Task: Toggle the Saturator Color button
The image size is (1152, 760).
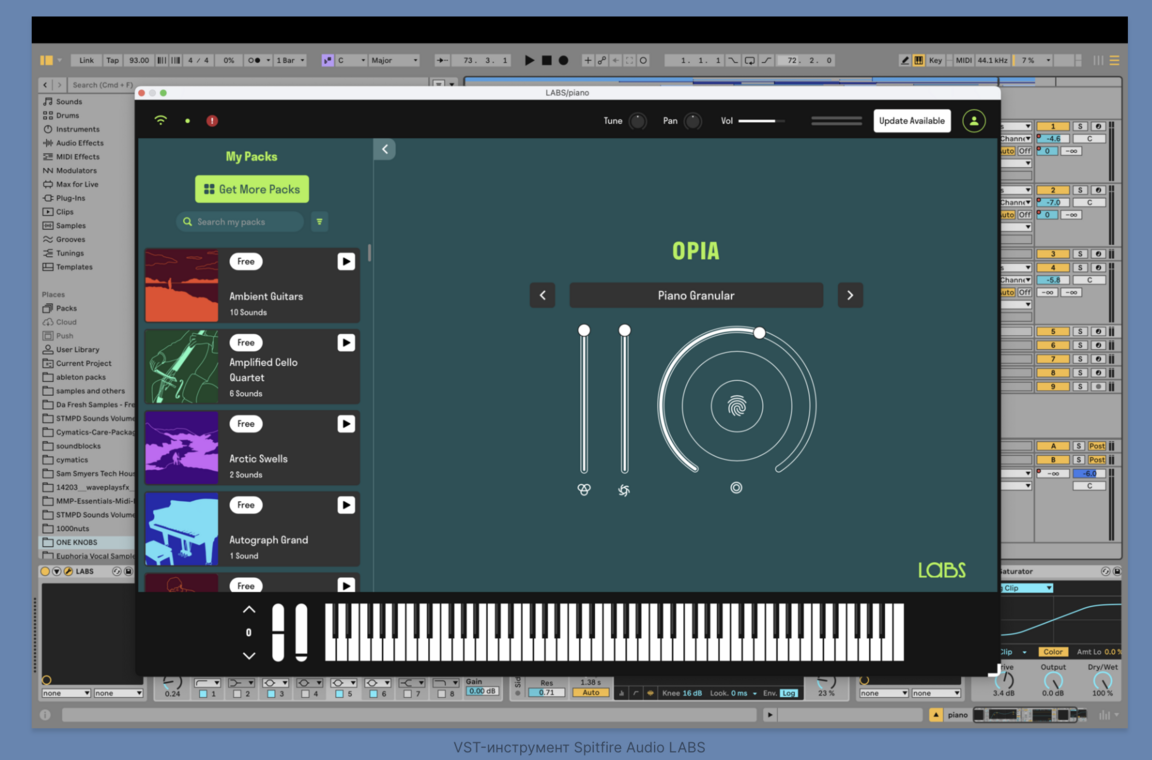Action: click(1052, 652)
